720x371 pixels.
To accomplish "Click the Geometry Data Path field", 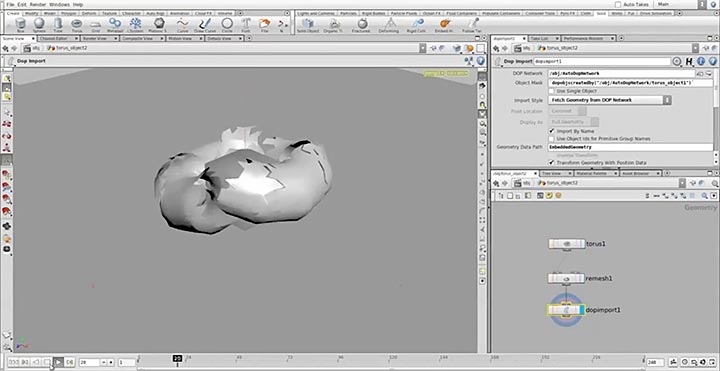I will tap(630, 147).
